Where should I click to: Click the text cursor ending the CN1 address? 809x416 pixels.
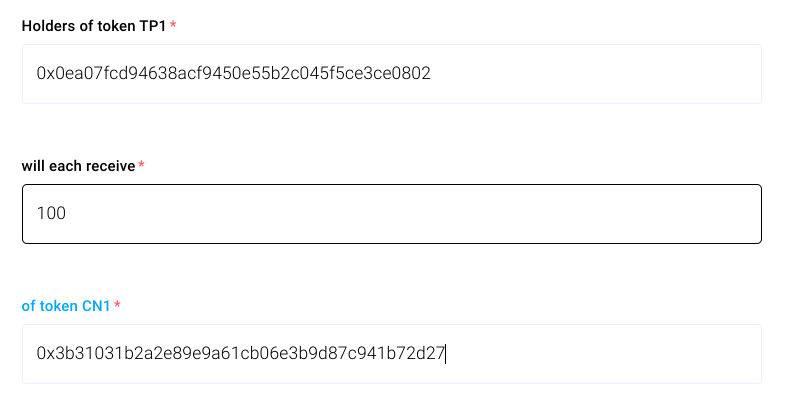pos(447,353)
